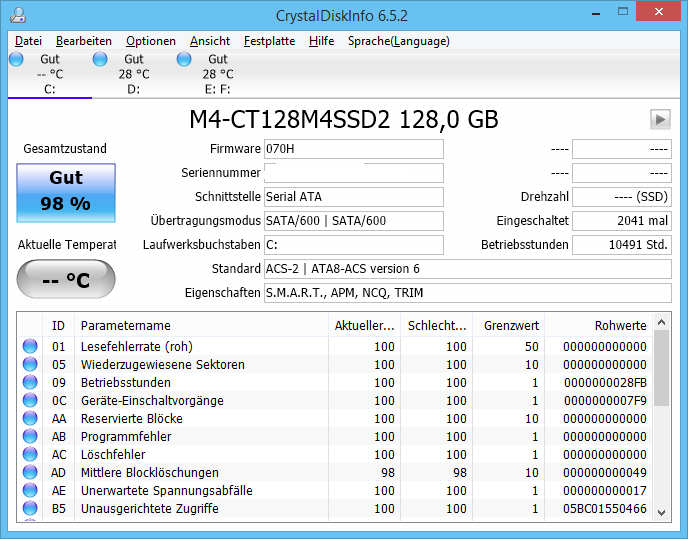This screenshot has height=539, width=688.
Task: Click the field showing 10491 Std.
Action: click(x=622, y=244)
